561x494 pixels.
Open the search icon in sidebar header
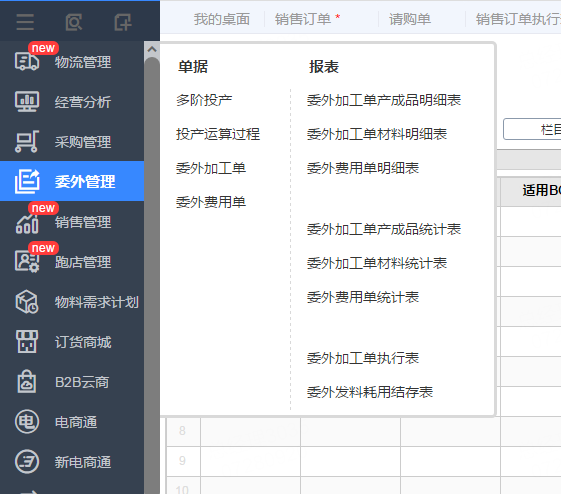click(74, 22)
